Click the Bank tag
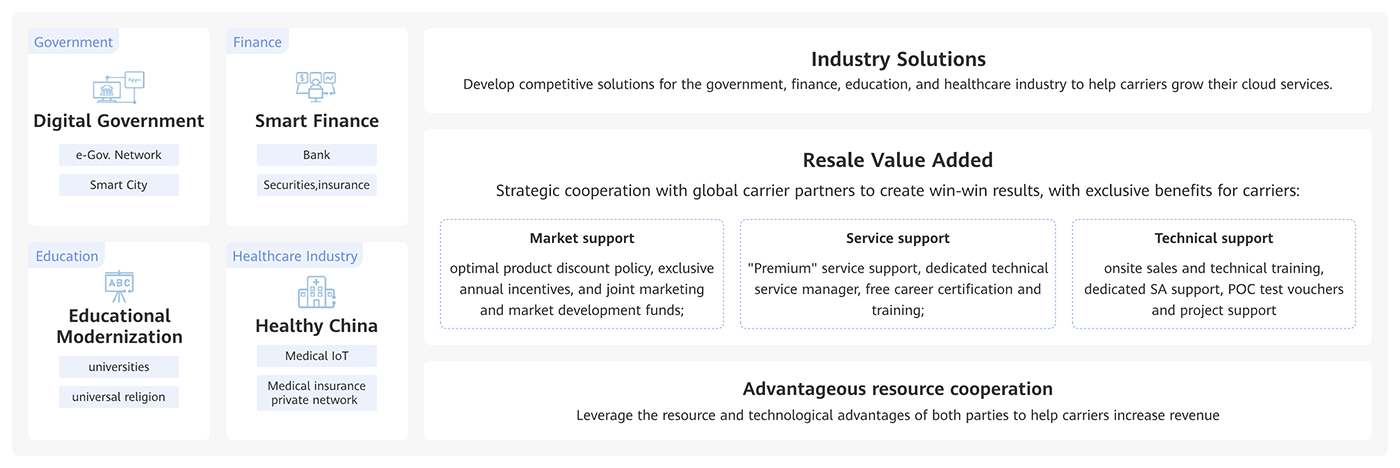This screenshot has height=468, width=1400. 316,155
